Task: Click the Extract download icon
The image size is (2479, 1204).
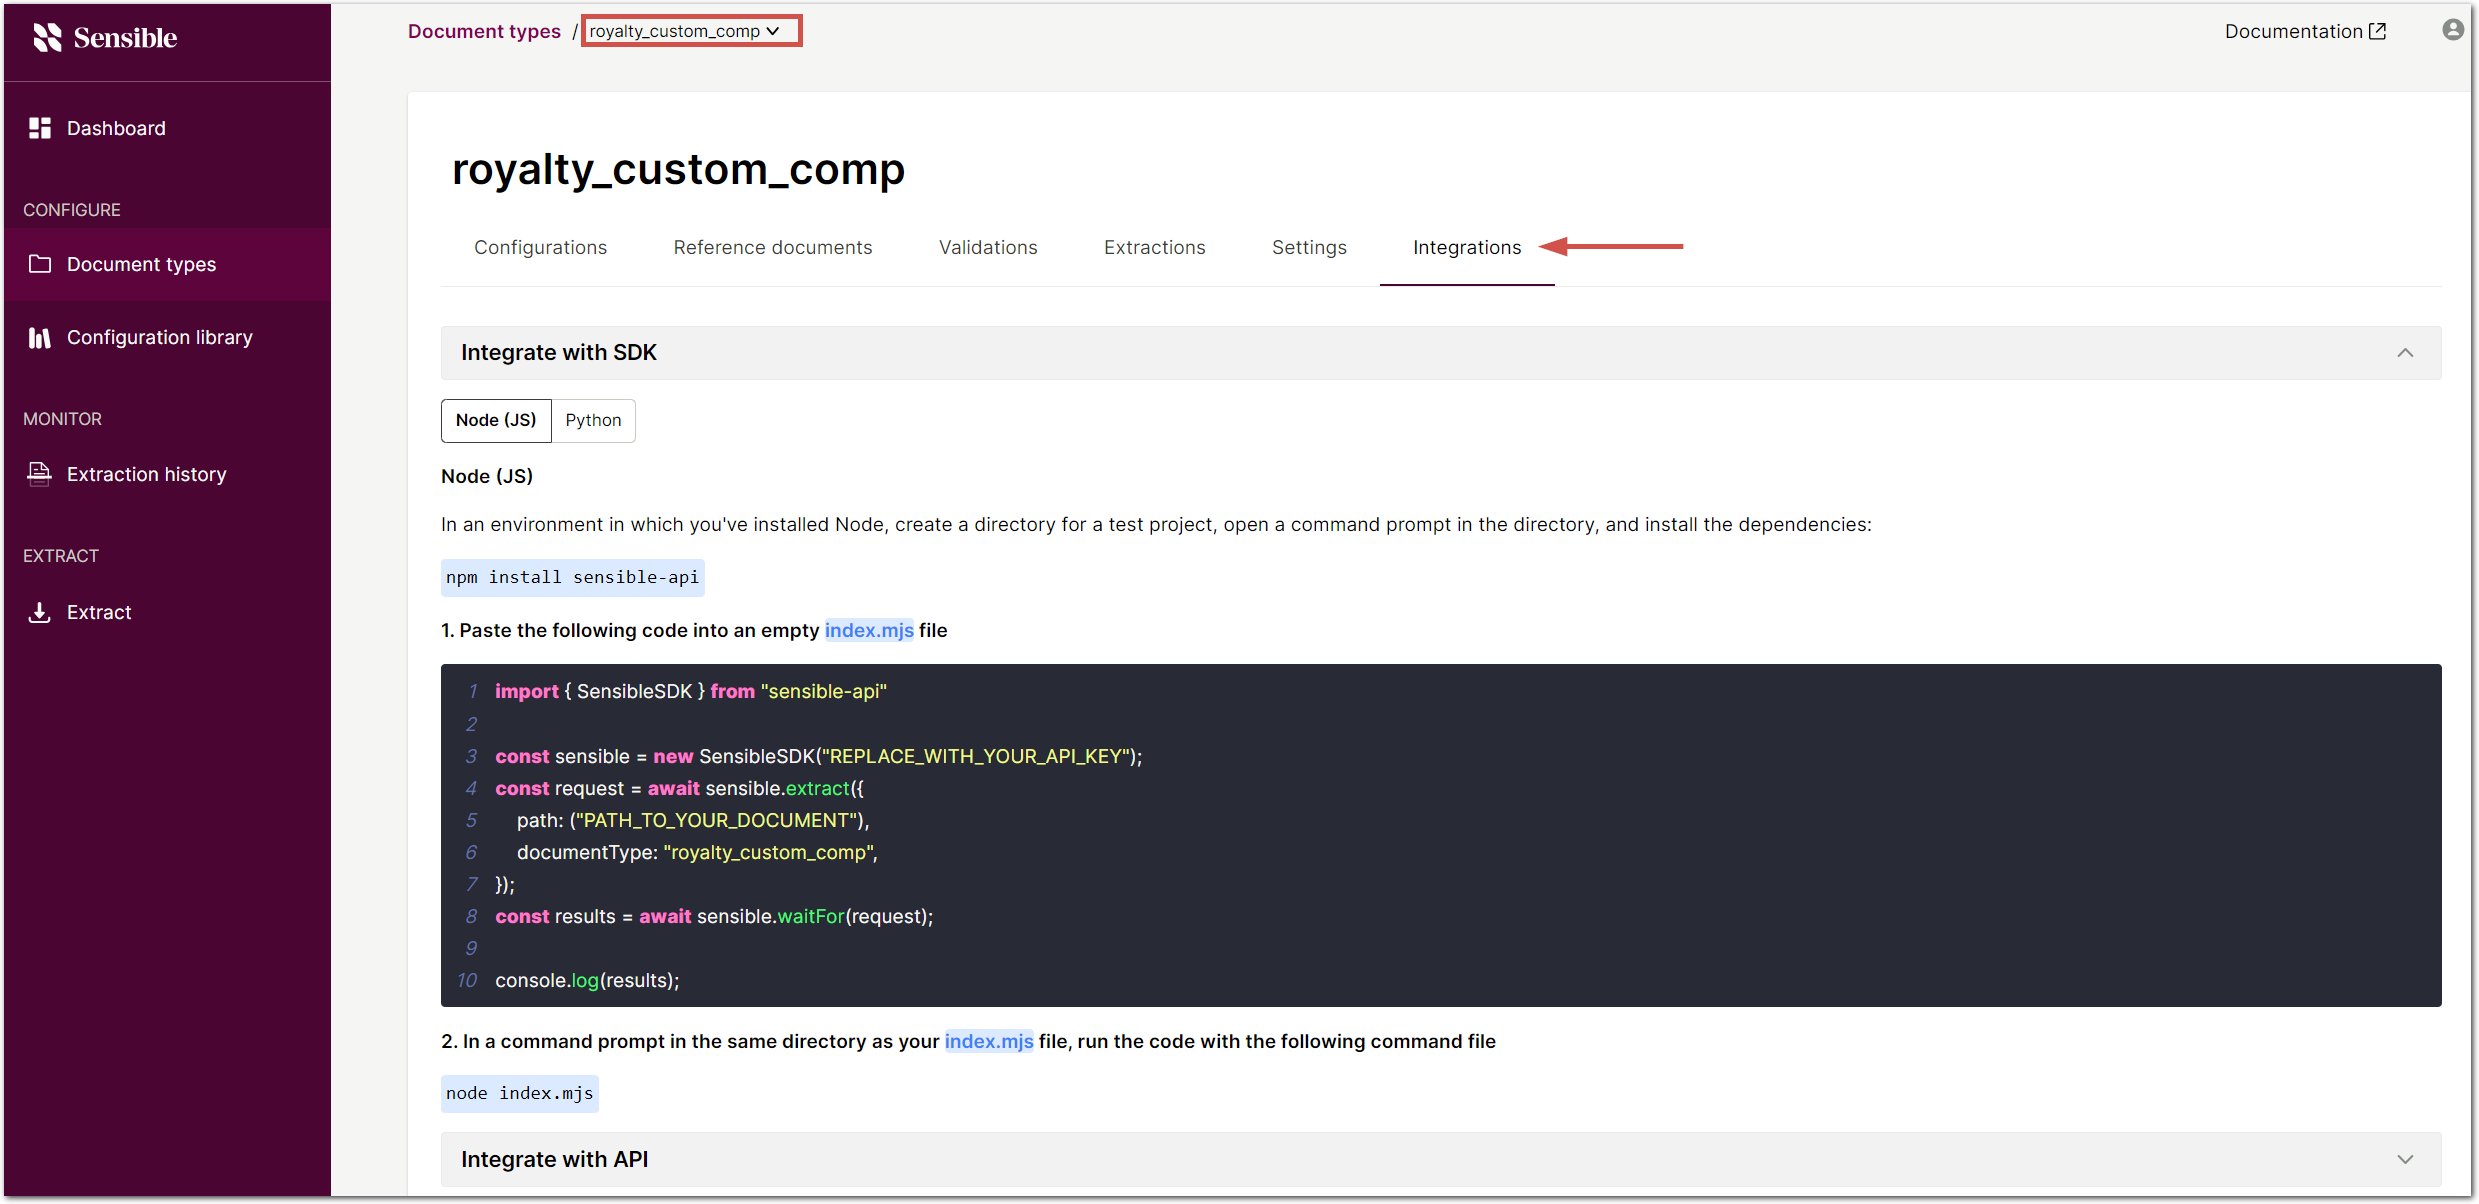Action: pos(40,612)
